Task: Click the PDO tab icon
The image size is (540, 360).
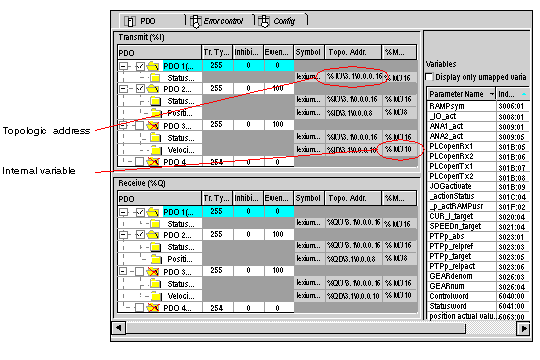Action: (x=130, y=21)
